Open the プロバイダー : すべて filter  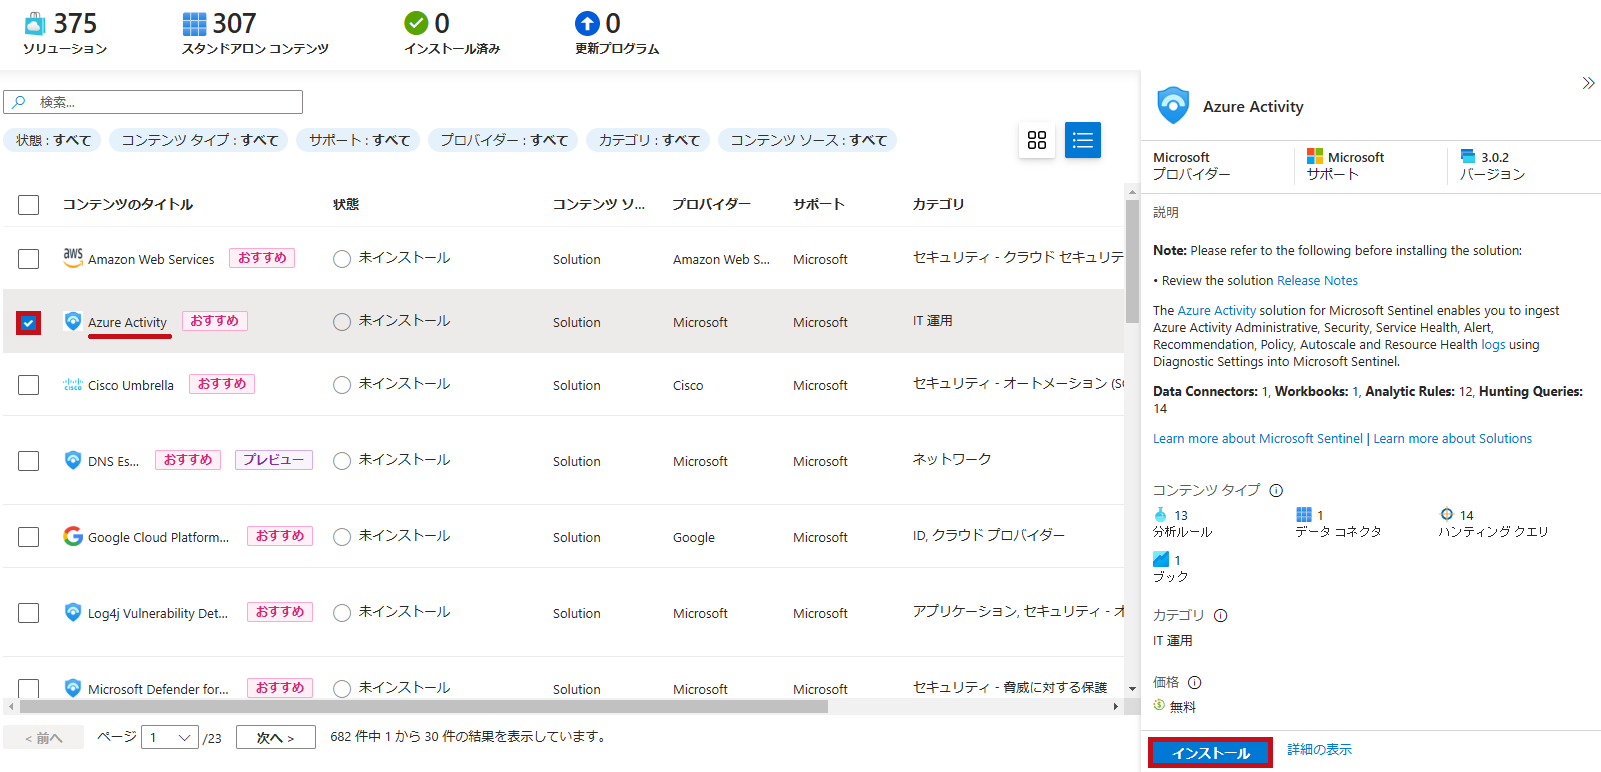(503, 140)
